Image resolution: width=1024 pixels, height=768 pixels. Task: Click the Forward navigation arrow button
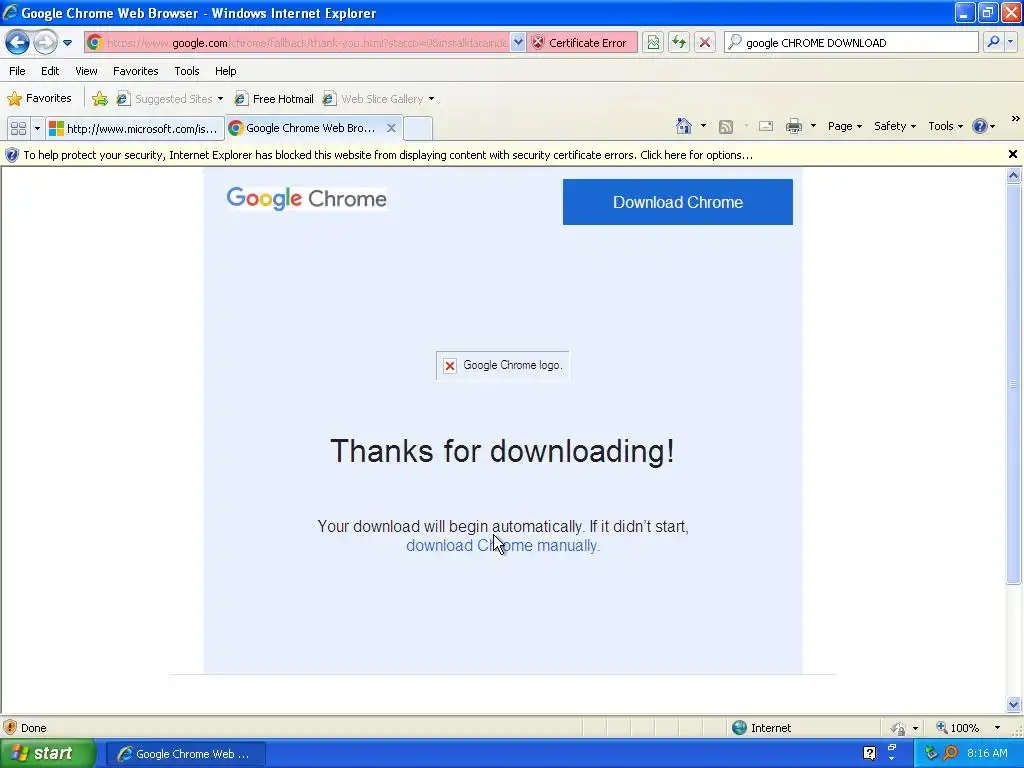pyautogui.click(x=45, y=43)
